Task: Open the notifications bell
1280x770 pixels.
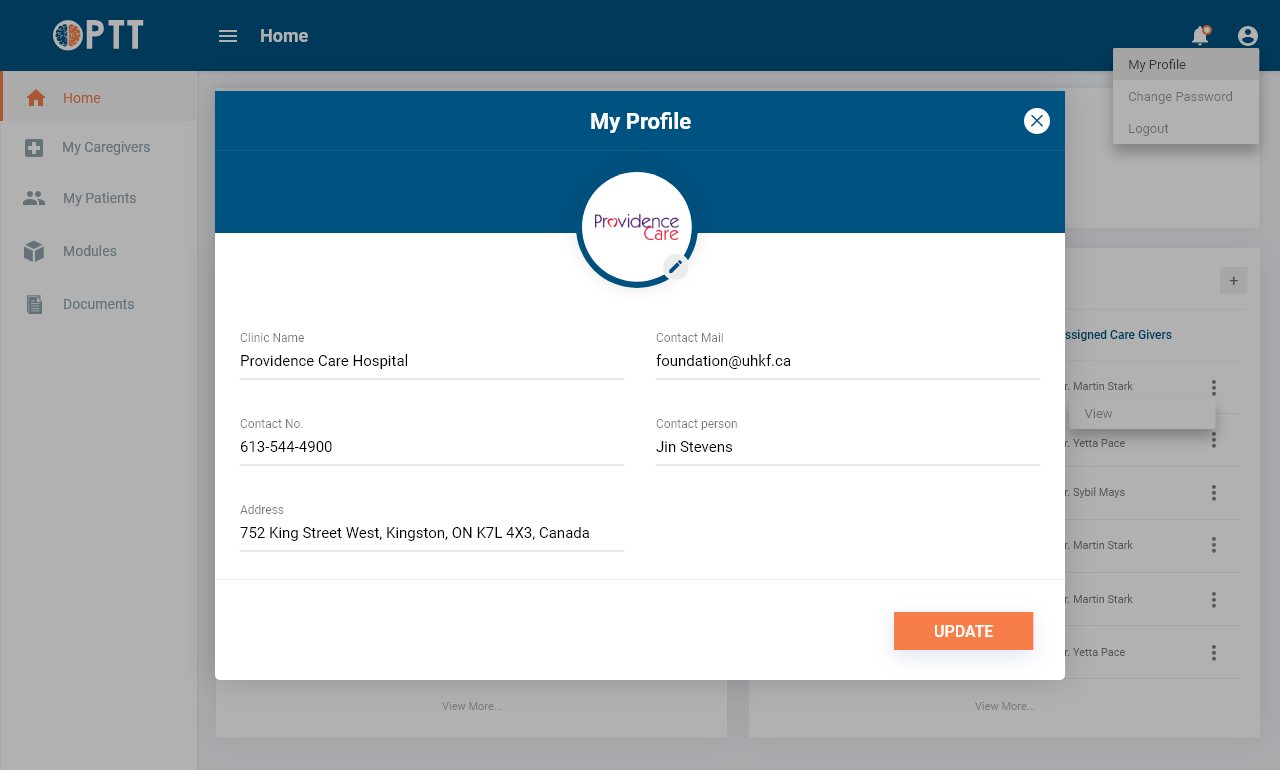Action: 1200,36
